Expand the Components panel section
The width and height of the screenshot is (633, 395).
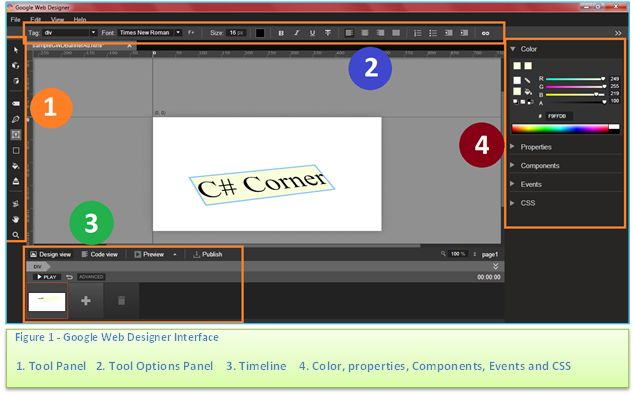(512, 165)
